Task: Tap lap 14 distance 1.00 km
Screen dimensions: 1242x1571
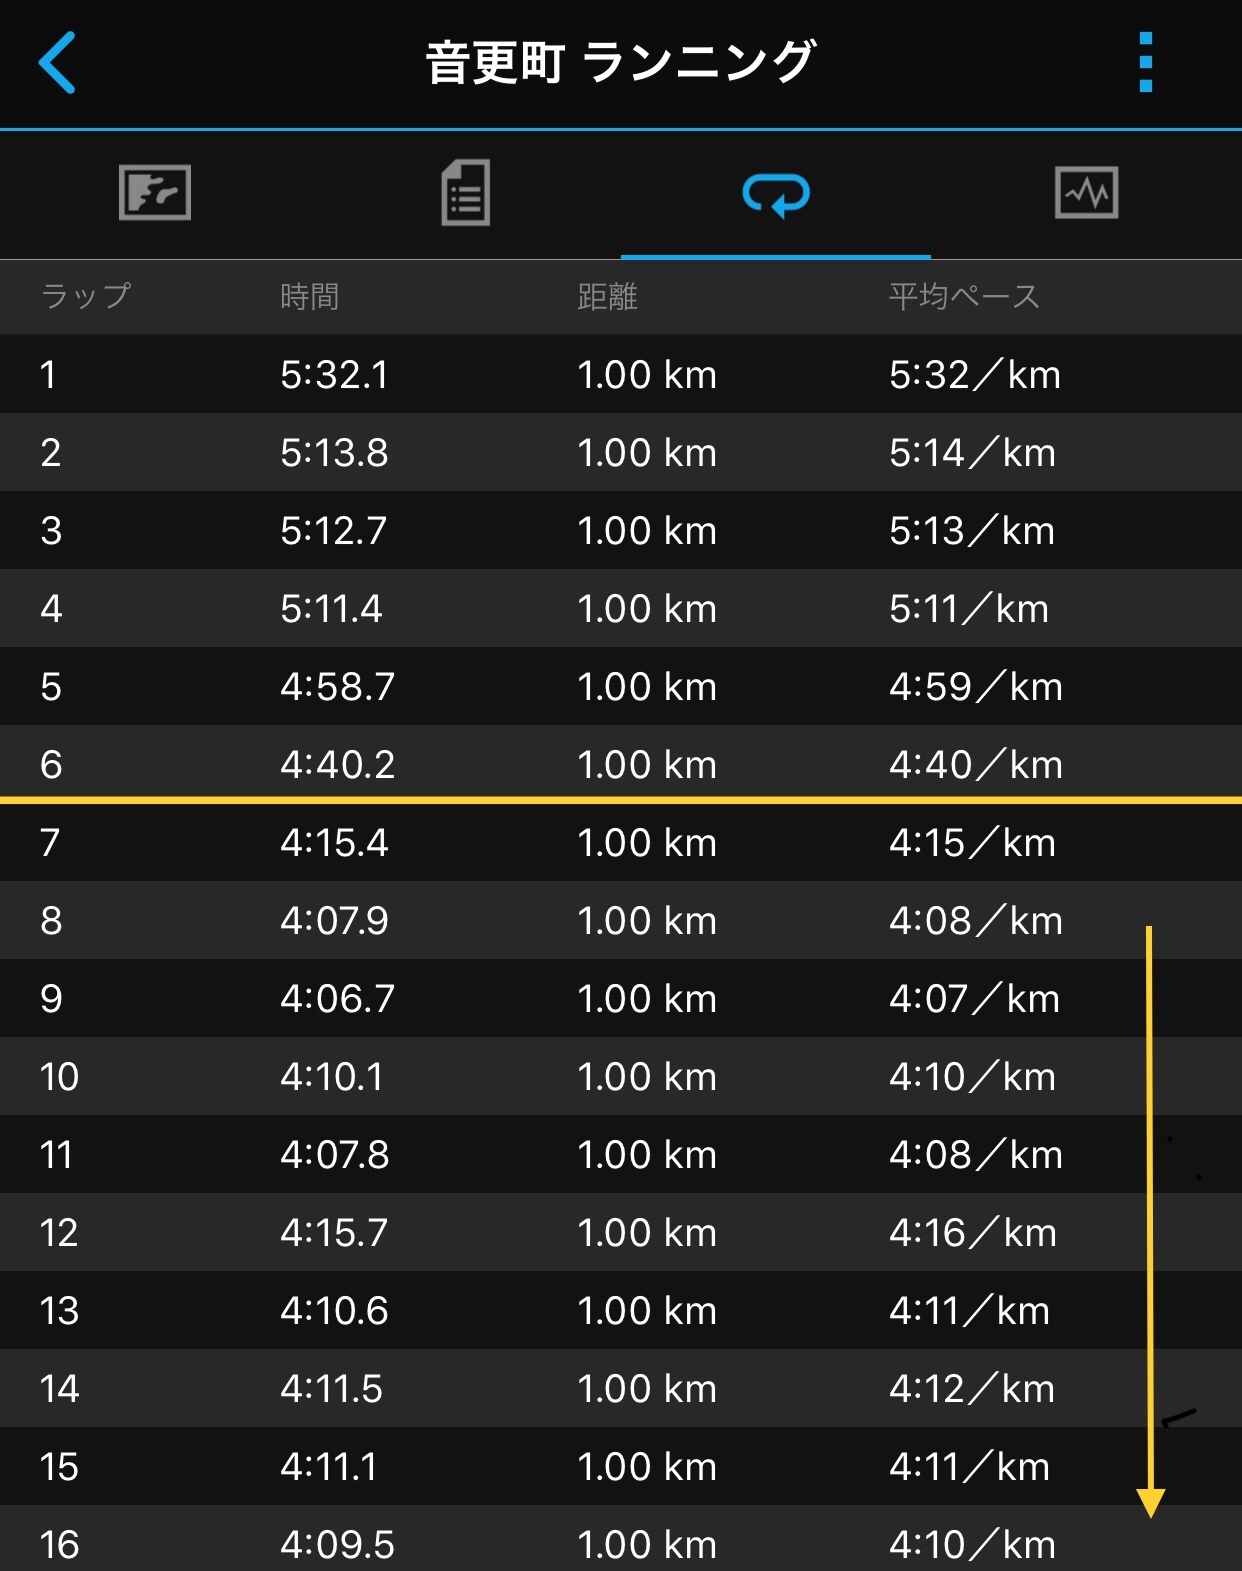Action: pyautogui.click(x=647, y=1388)
